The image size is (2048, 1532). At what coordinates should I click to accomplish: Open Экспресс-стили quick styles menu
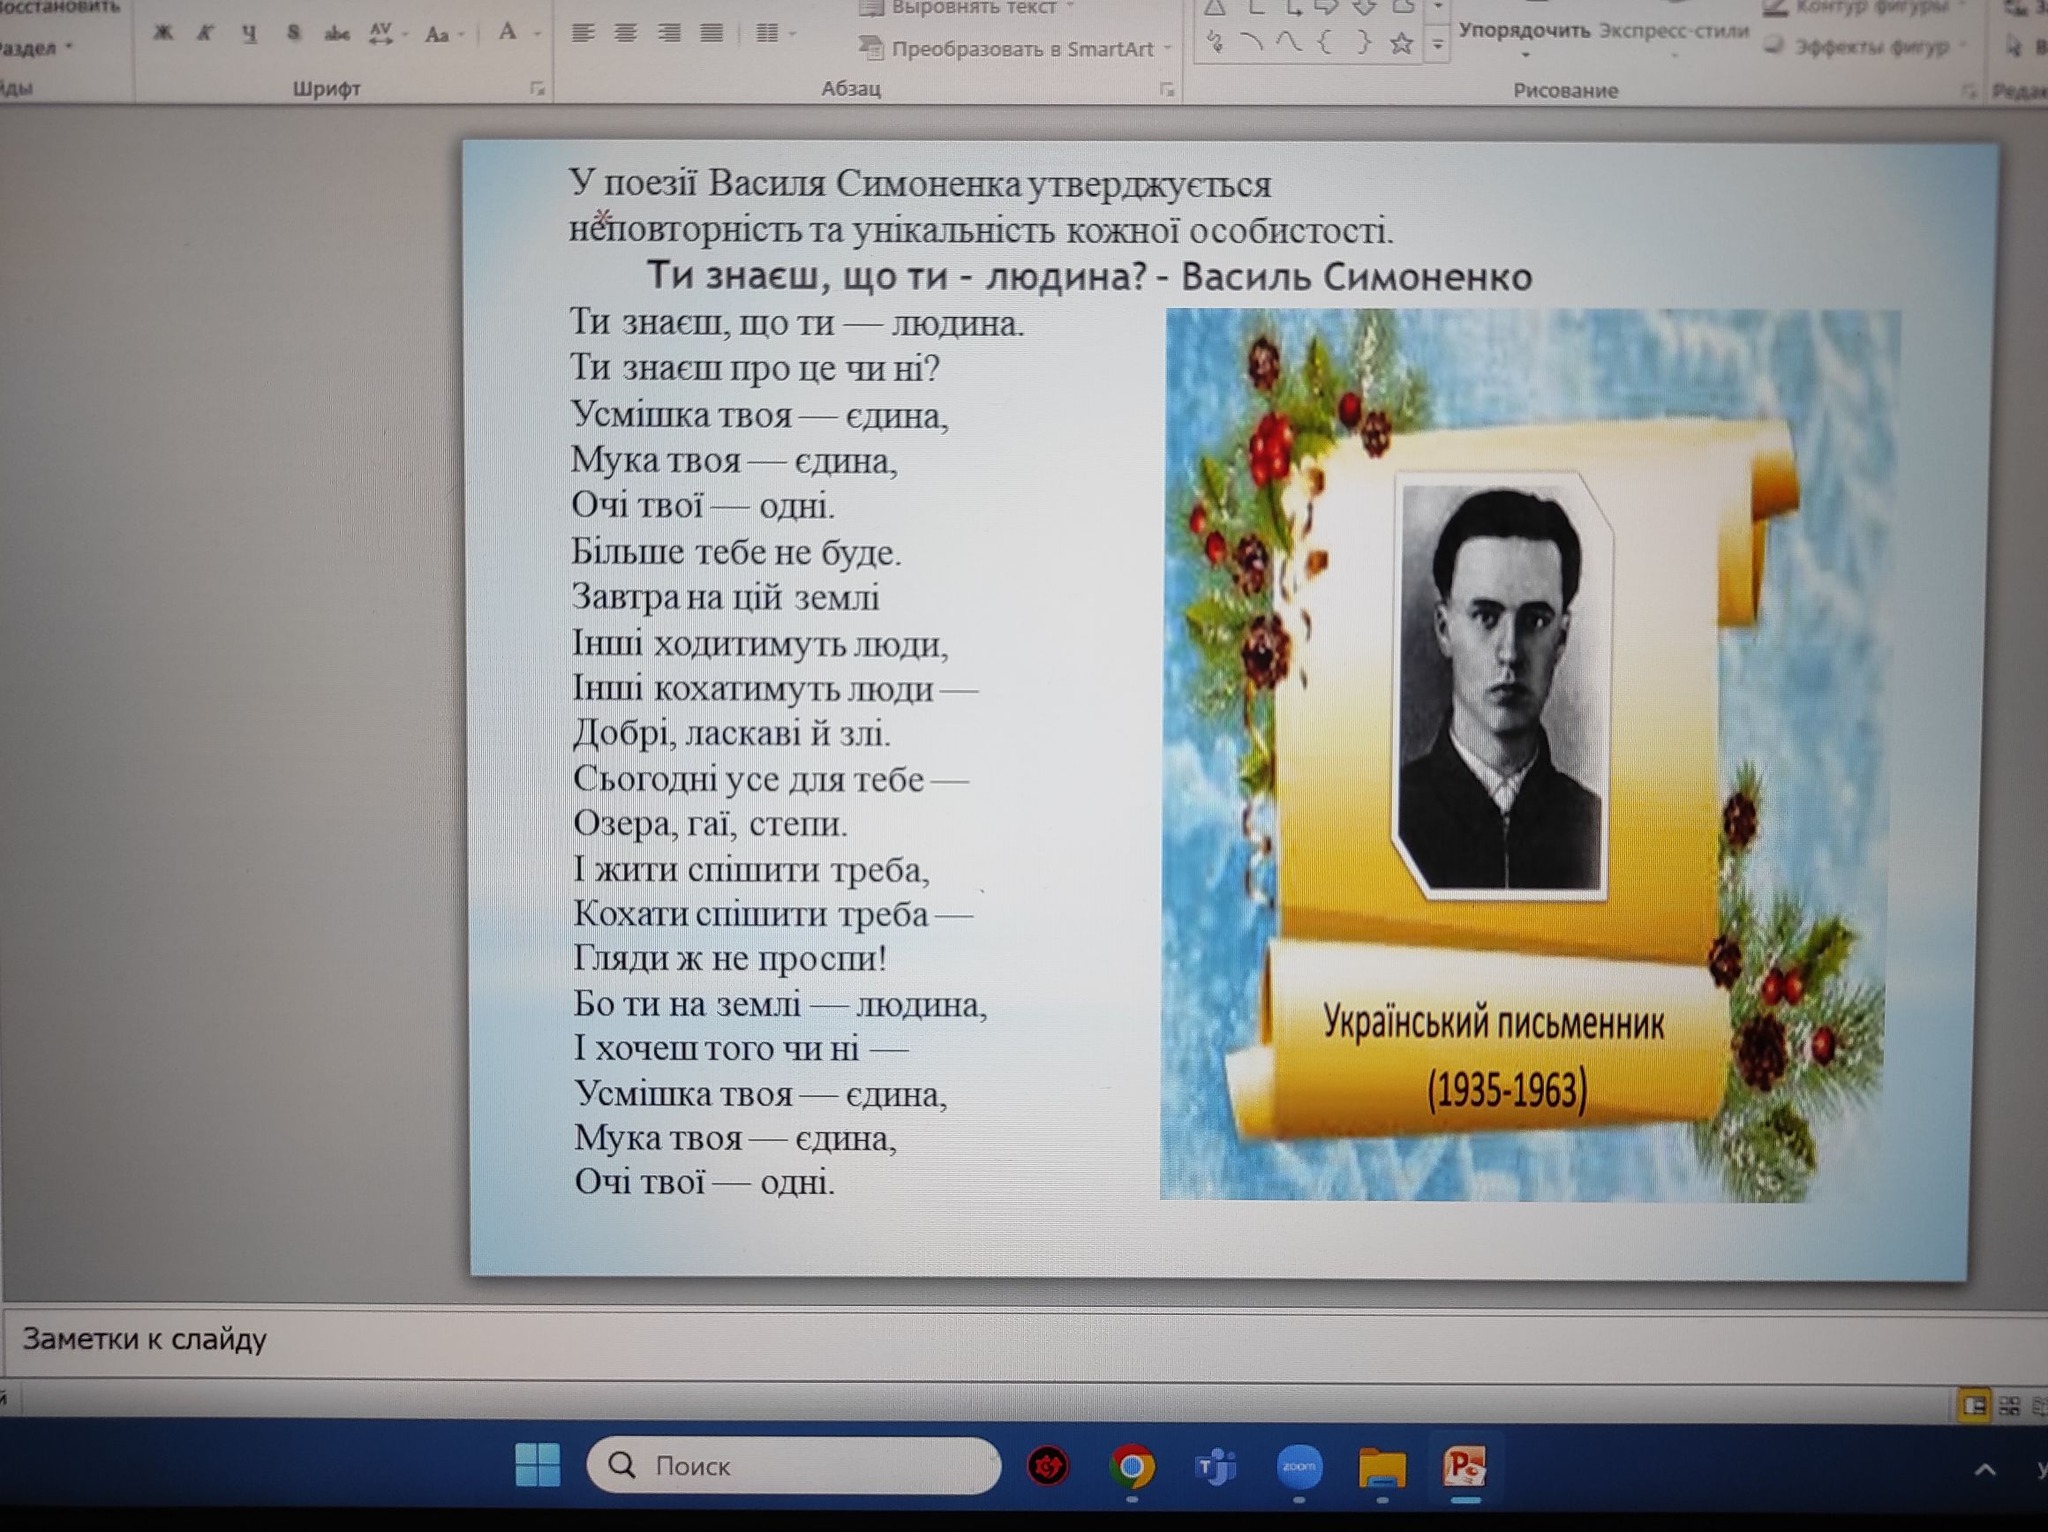(1674, 33)
